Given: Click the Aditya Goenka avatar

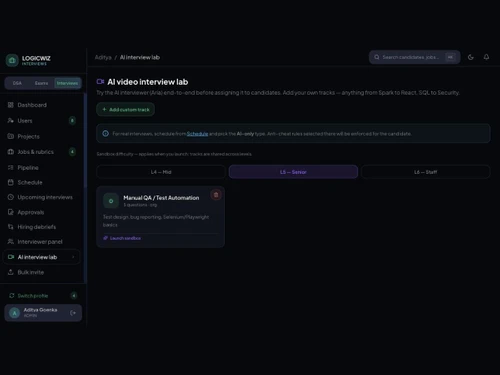Looking at the screenshot, I should point(15,313).
